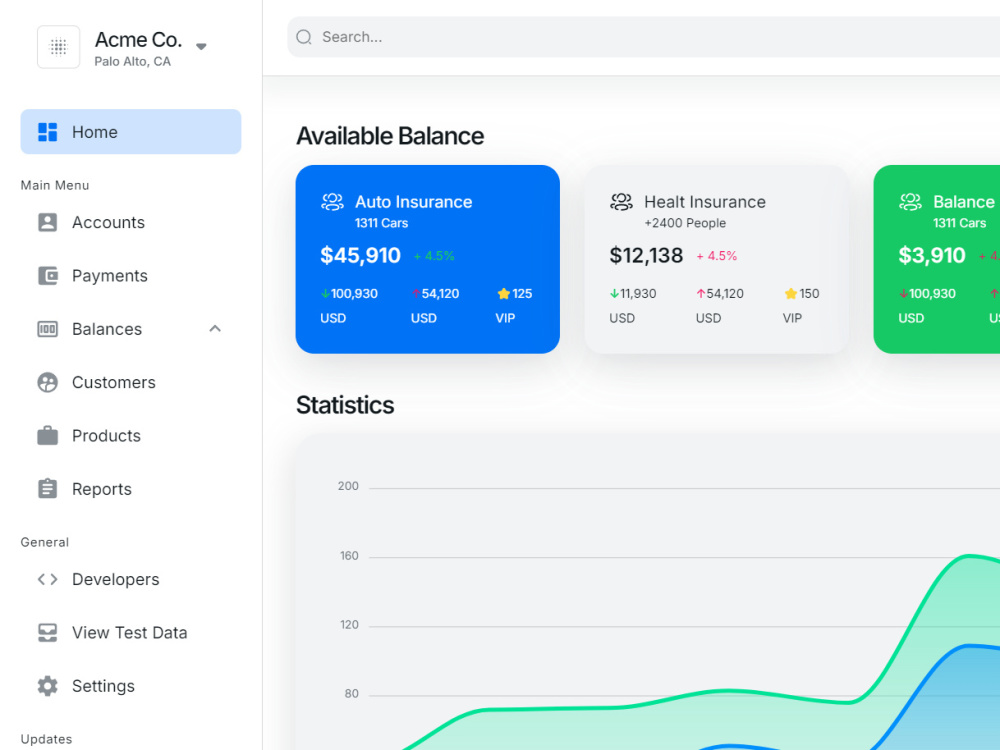
Task: Click the Home dashboard icon
Action: coord(48,132)
